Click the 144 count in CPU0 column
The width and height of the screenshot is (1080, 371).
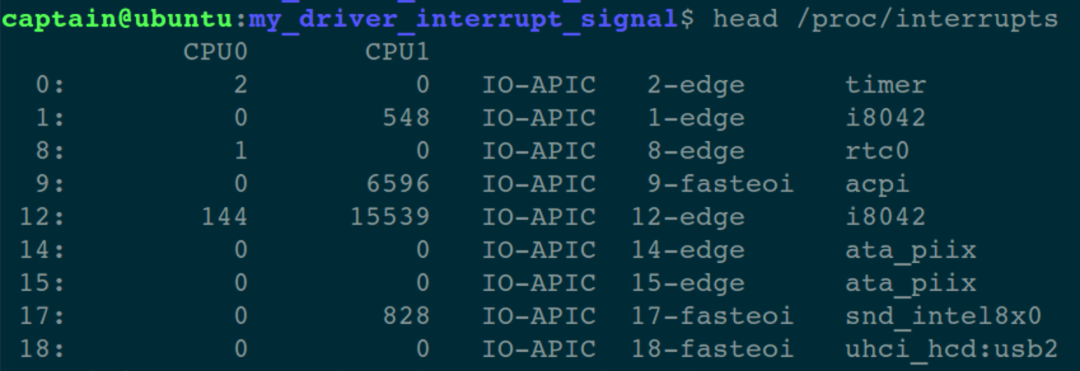click(x=225, y=217)
